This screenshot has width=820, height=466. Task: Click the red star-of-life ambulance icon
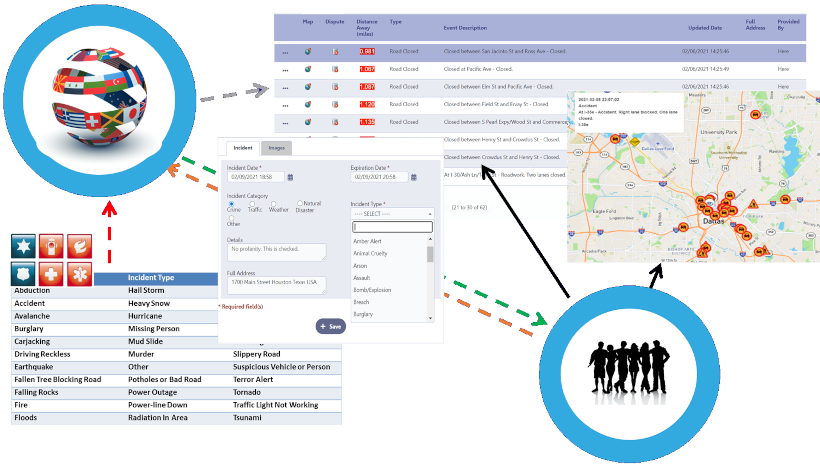[x=79, y=274]
